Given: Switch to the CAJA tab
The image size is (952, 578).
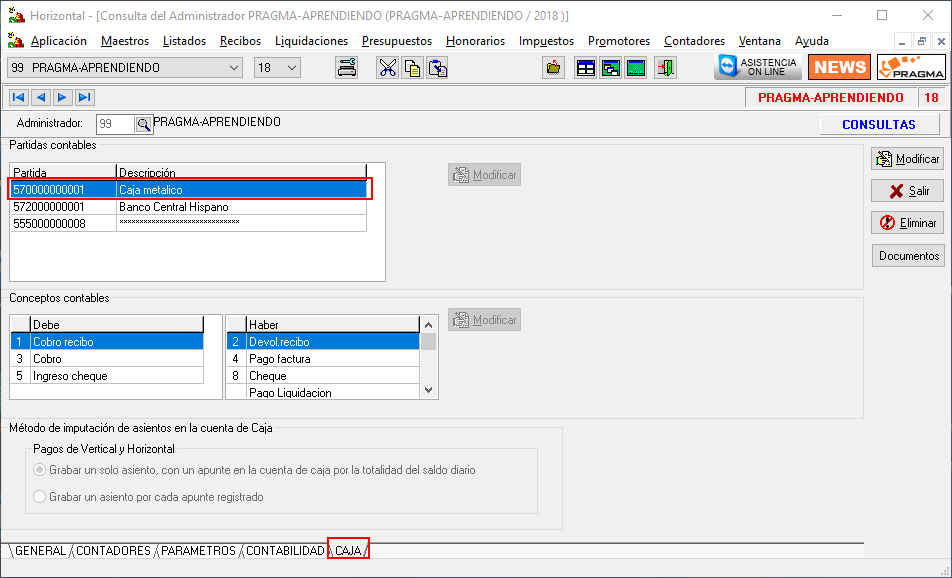Looking at the screenshot, I should pyautogui.click(x=348, y=551).
